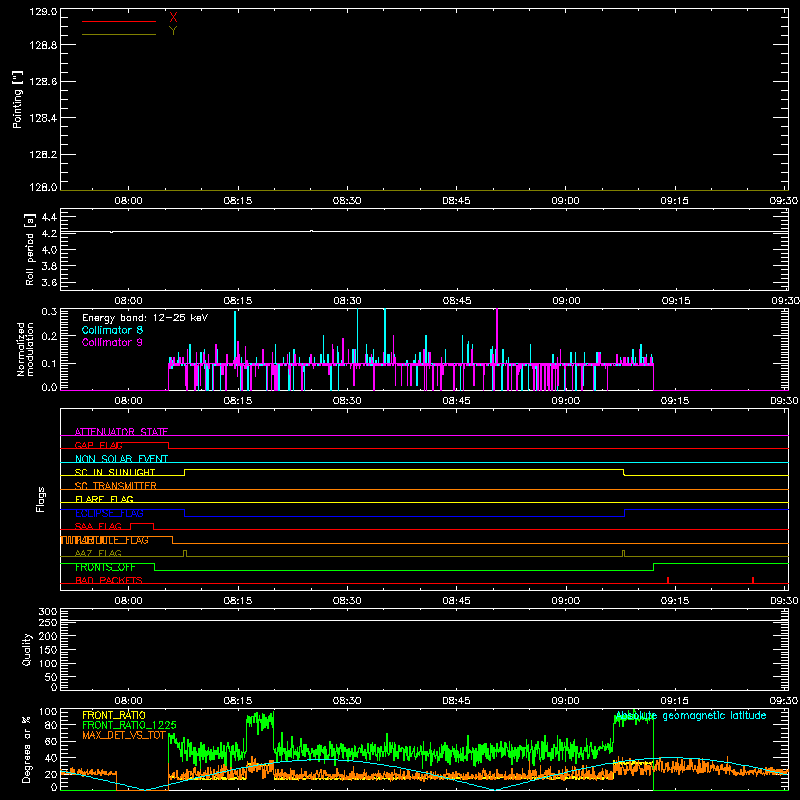
Task: Click the white quality trace line
Action: coord(424,621)
